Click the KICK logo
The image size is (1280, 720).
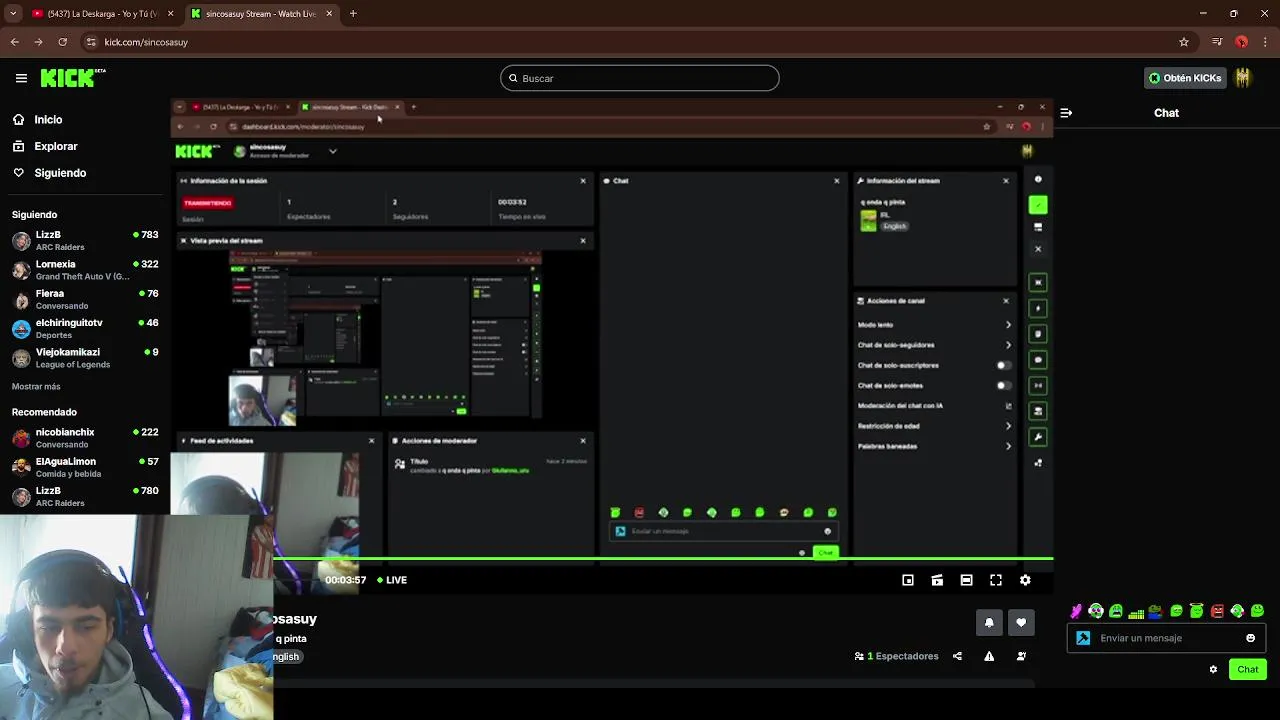click(x=72, y=78)
